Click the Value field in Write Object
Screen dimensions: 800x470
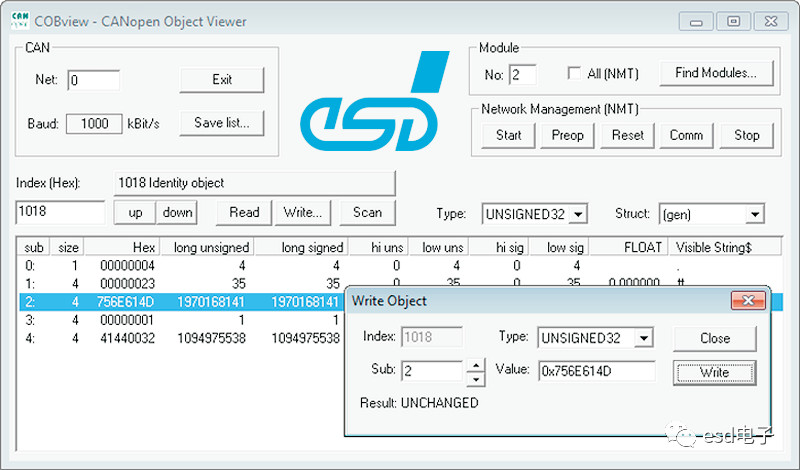pos(597,371)
